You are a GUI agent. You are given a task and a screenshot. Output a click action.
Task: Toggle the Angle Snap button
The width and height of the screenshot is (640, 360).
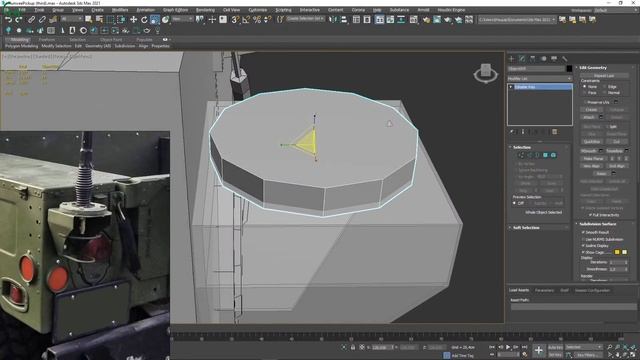tap(246, 20)
